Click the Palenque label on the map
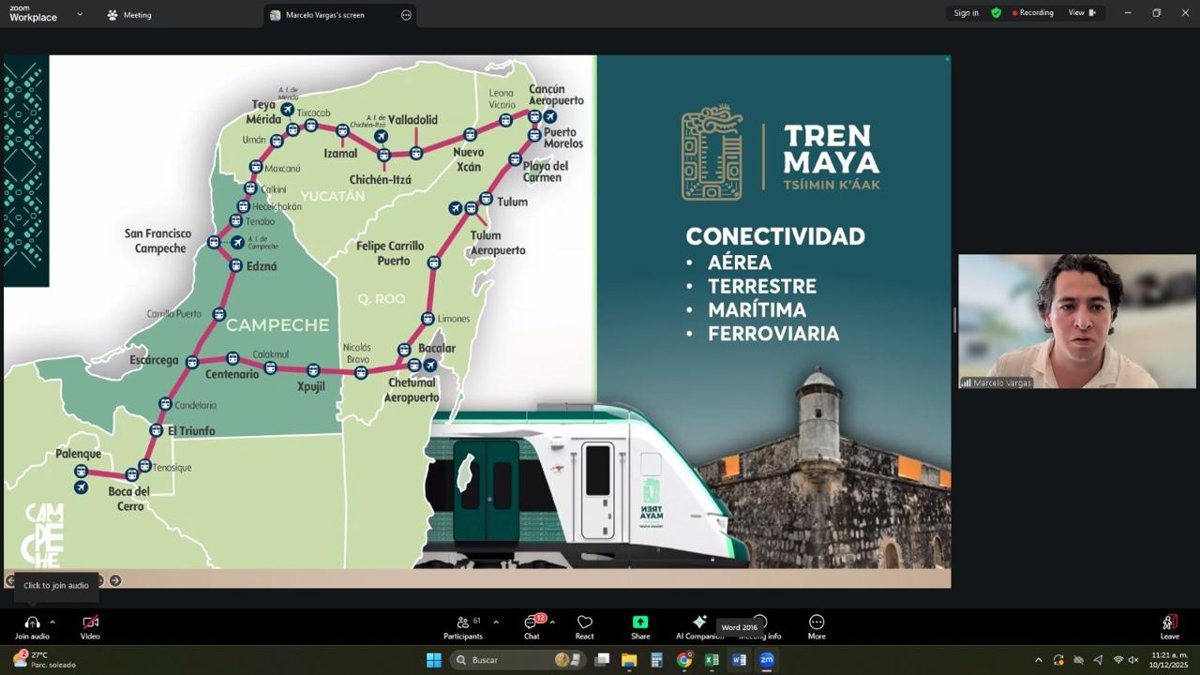 78,454
